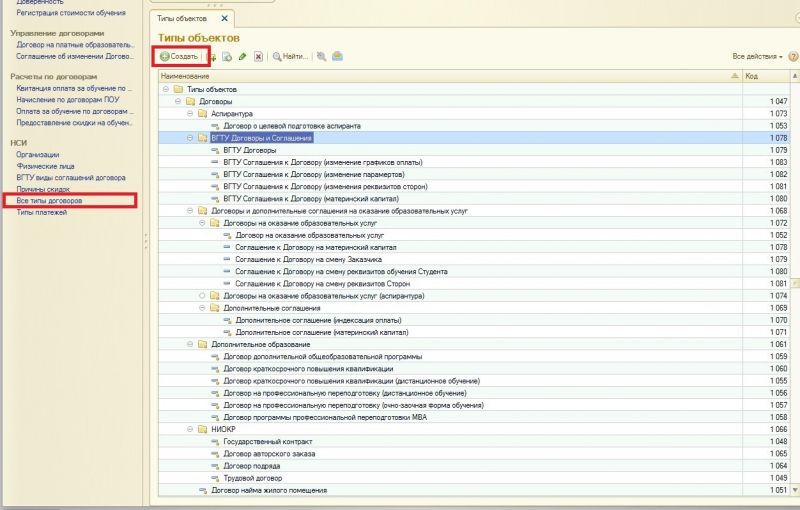Click the folder icon beside Дополнительное образование
Image resolution: width=800 pixels, height=510 pixels.
pyautogui.click(x=203, y=344)
